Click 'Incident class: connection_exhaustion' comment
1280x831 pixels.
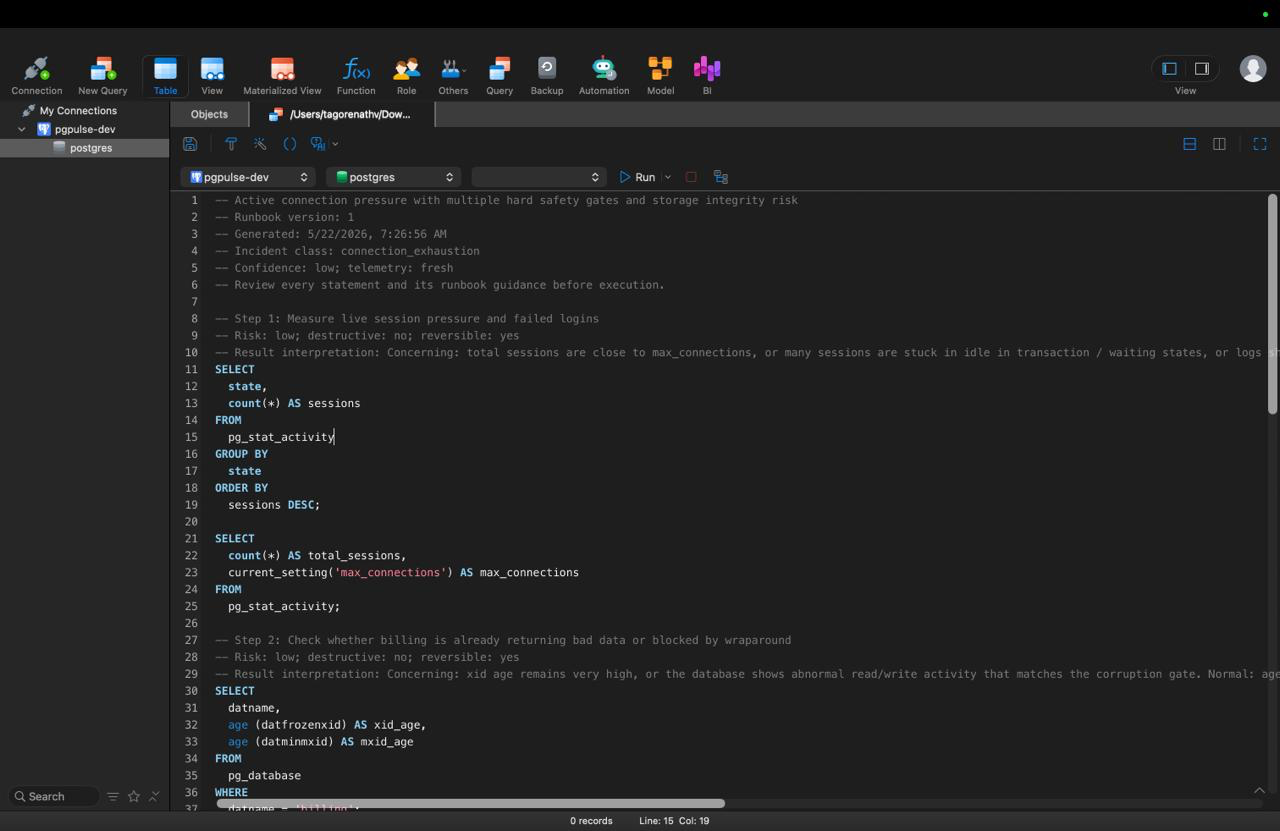(347, 251)
